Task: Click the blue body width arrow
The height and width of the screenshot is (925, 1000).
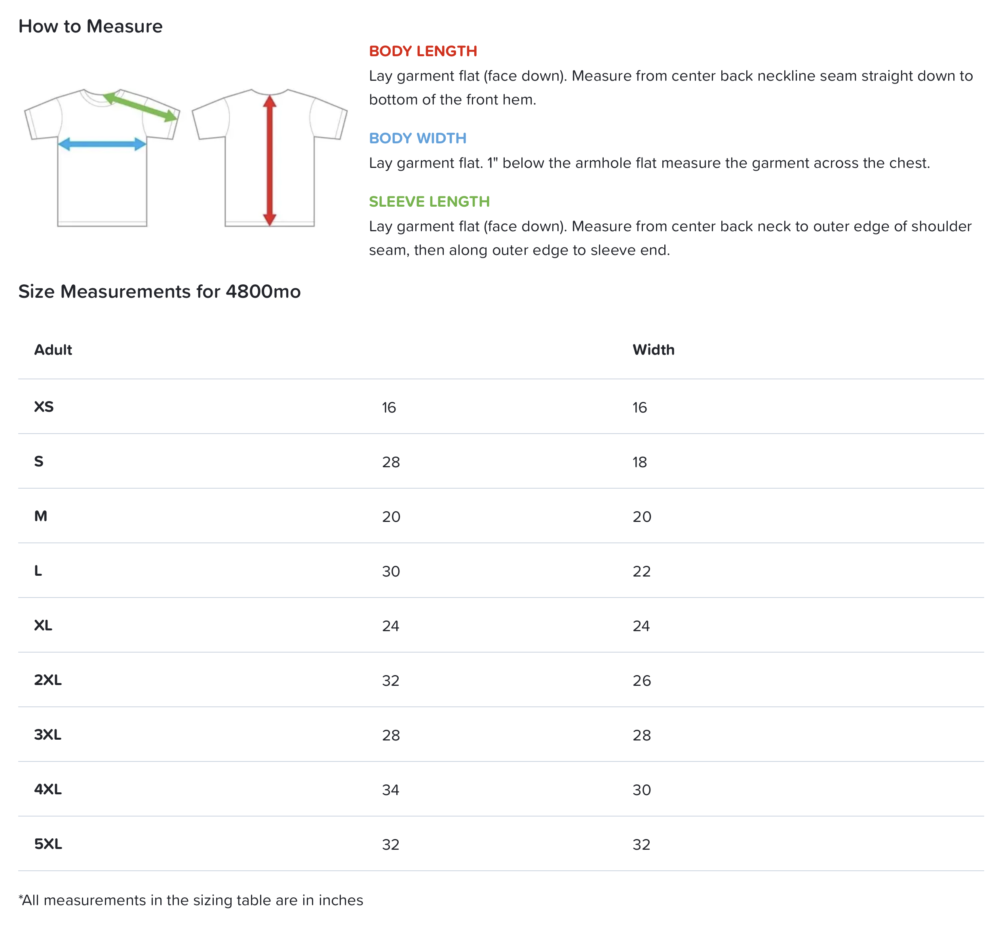Action: coord(102,144)
